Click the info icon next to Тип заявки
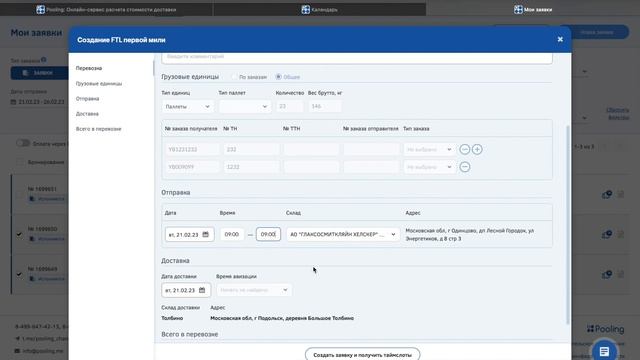The image size is (640, 360). click(44, 60)
